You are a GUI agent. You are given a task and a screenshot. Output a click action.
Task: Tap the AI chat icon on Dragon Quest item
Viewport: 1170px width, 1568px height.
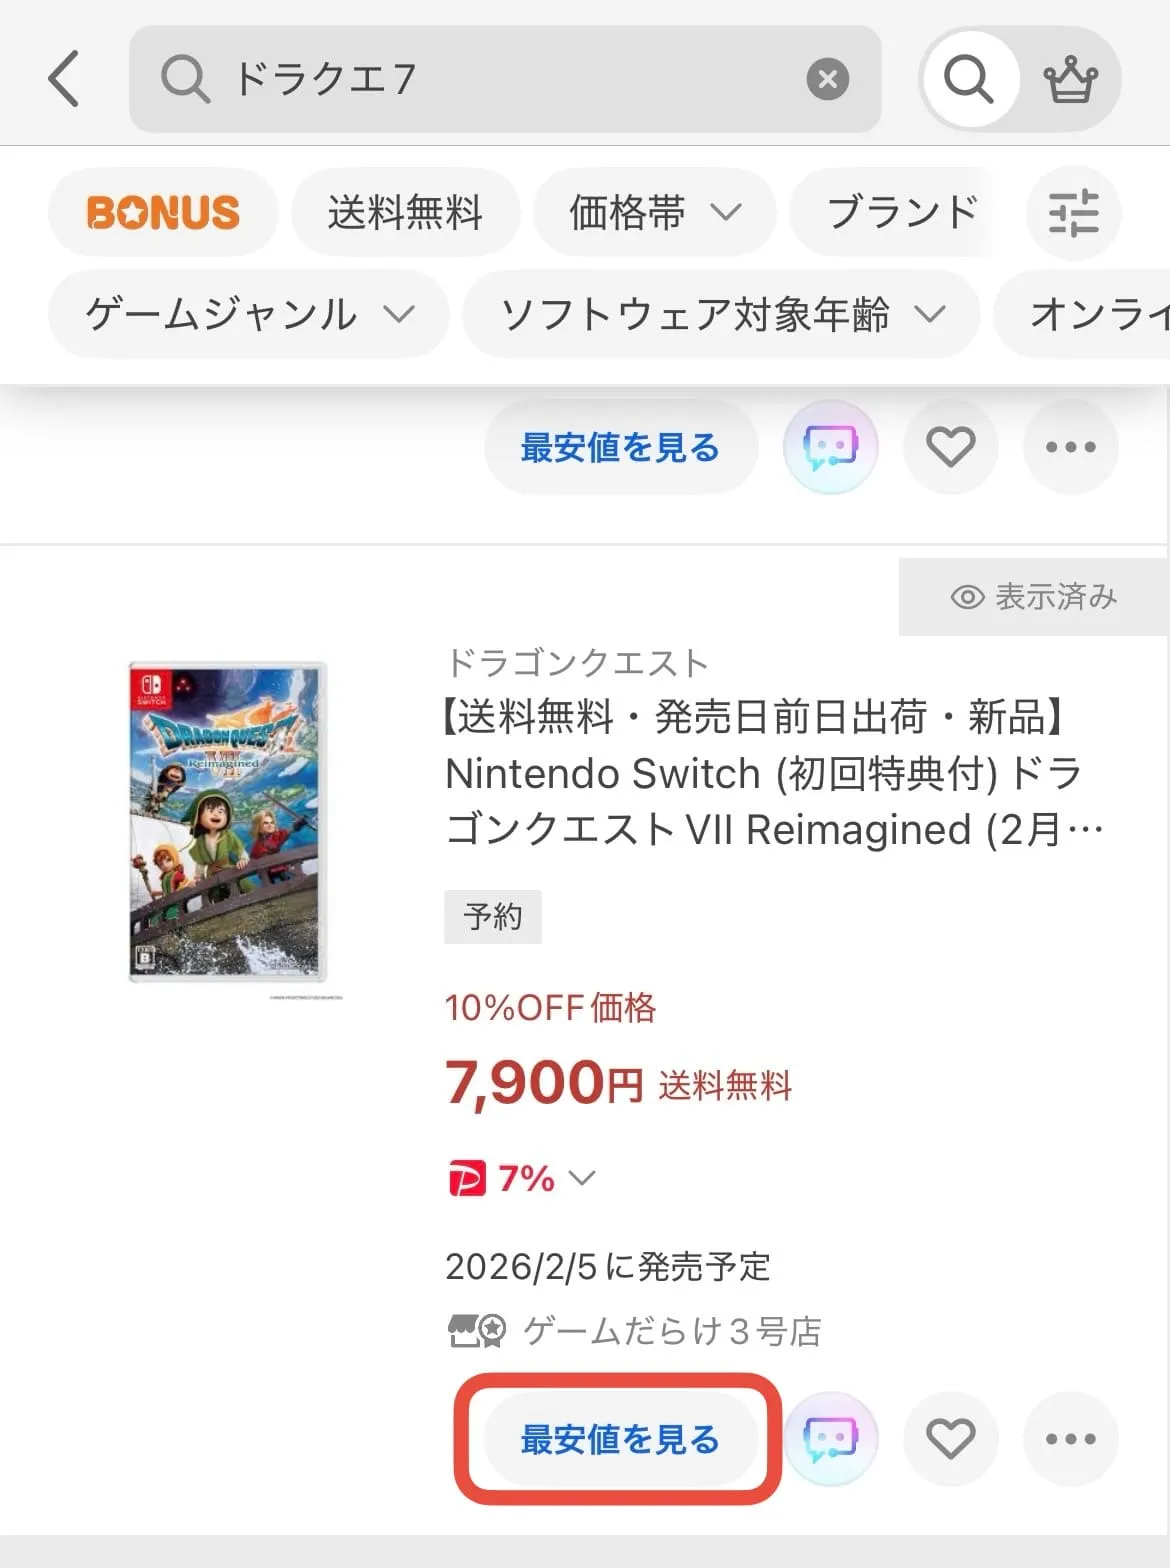(830, 1439)
